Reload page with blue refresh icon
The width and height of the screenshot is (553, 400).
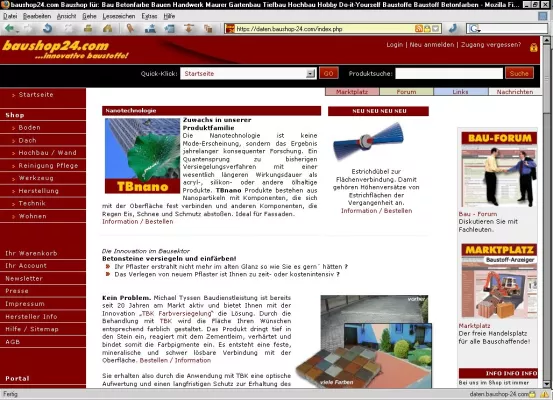click(47, 29)
